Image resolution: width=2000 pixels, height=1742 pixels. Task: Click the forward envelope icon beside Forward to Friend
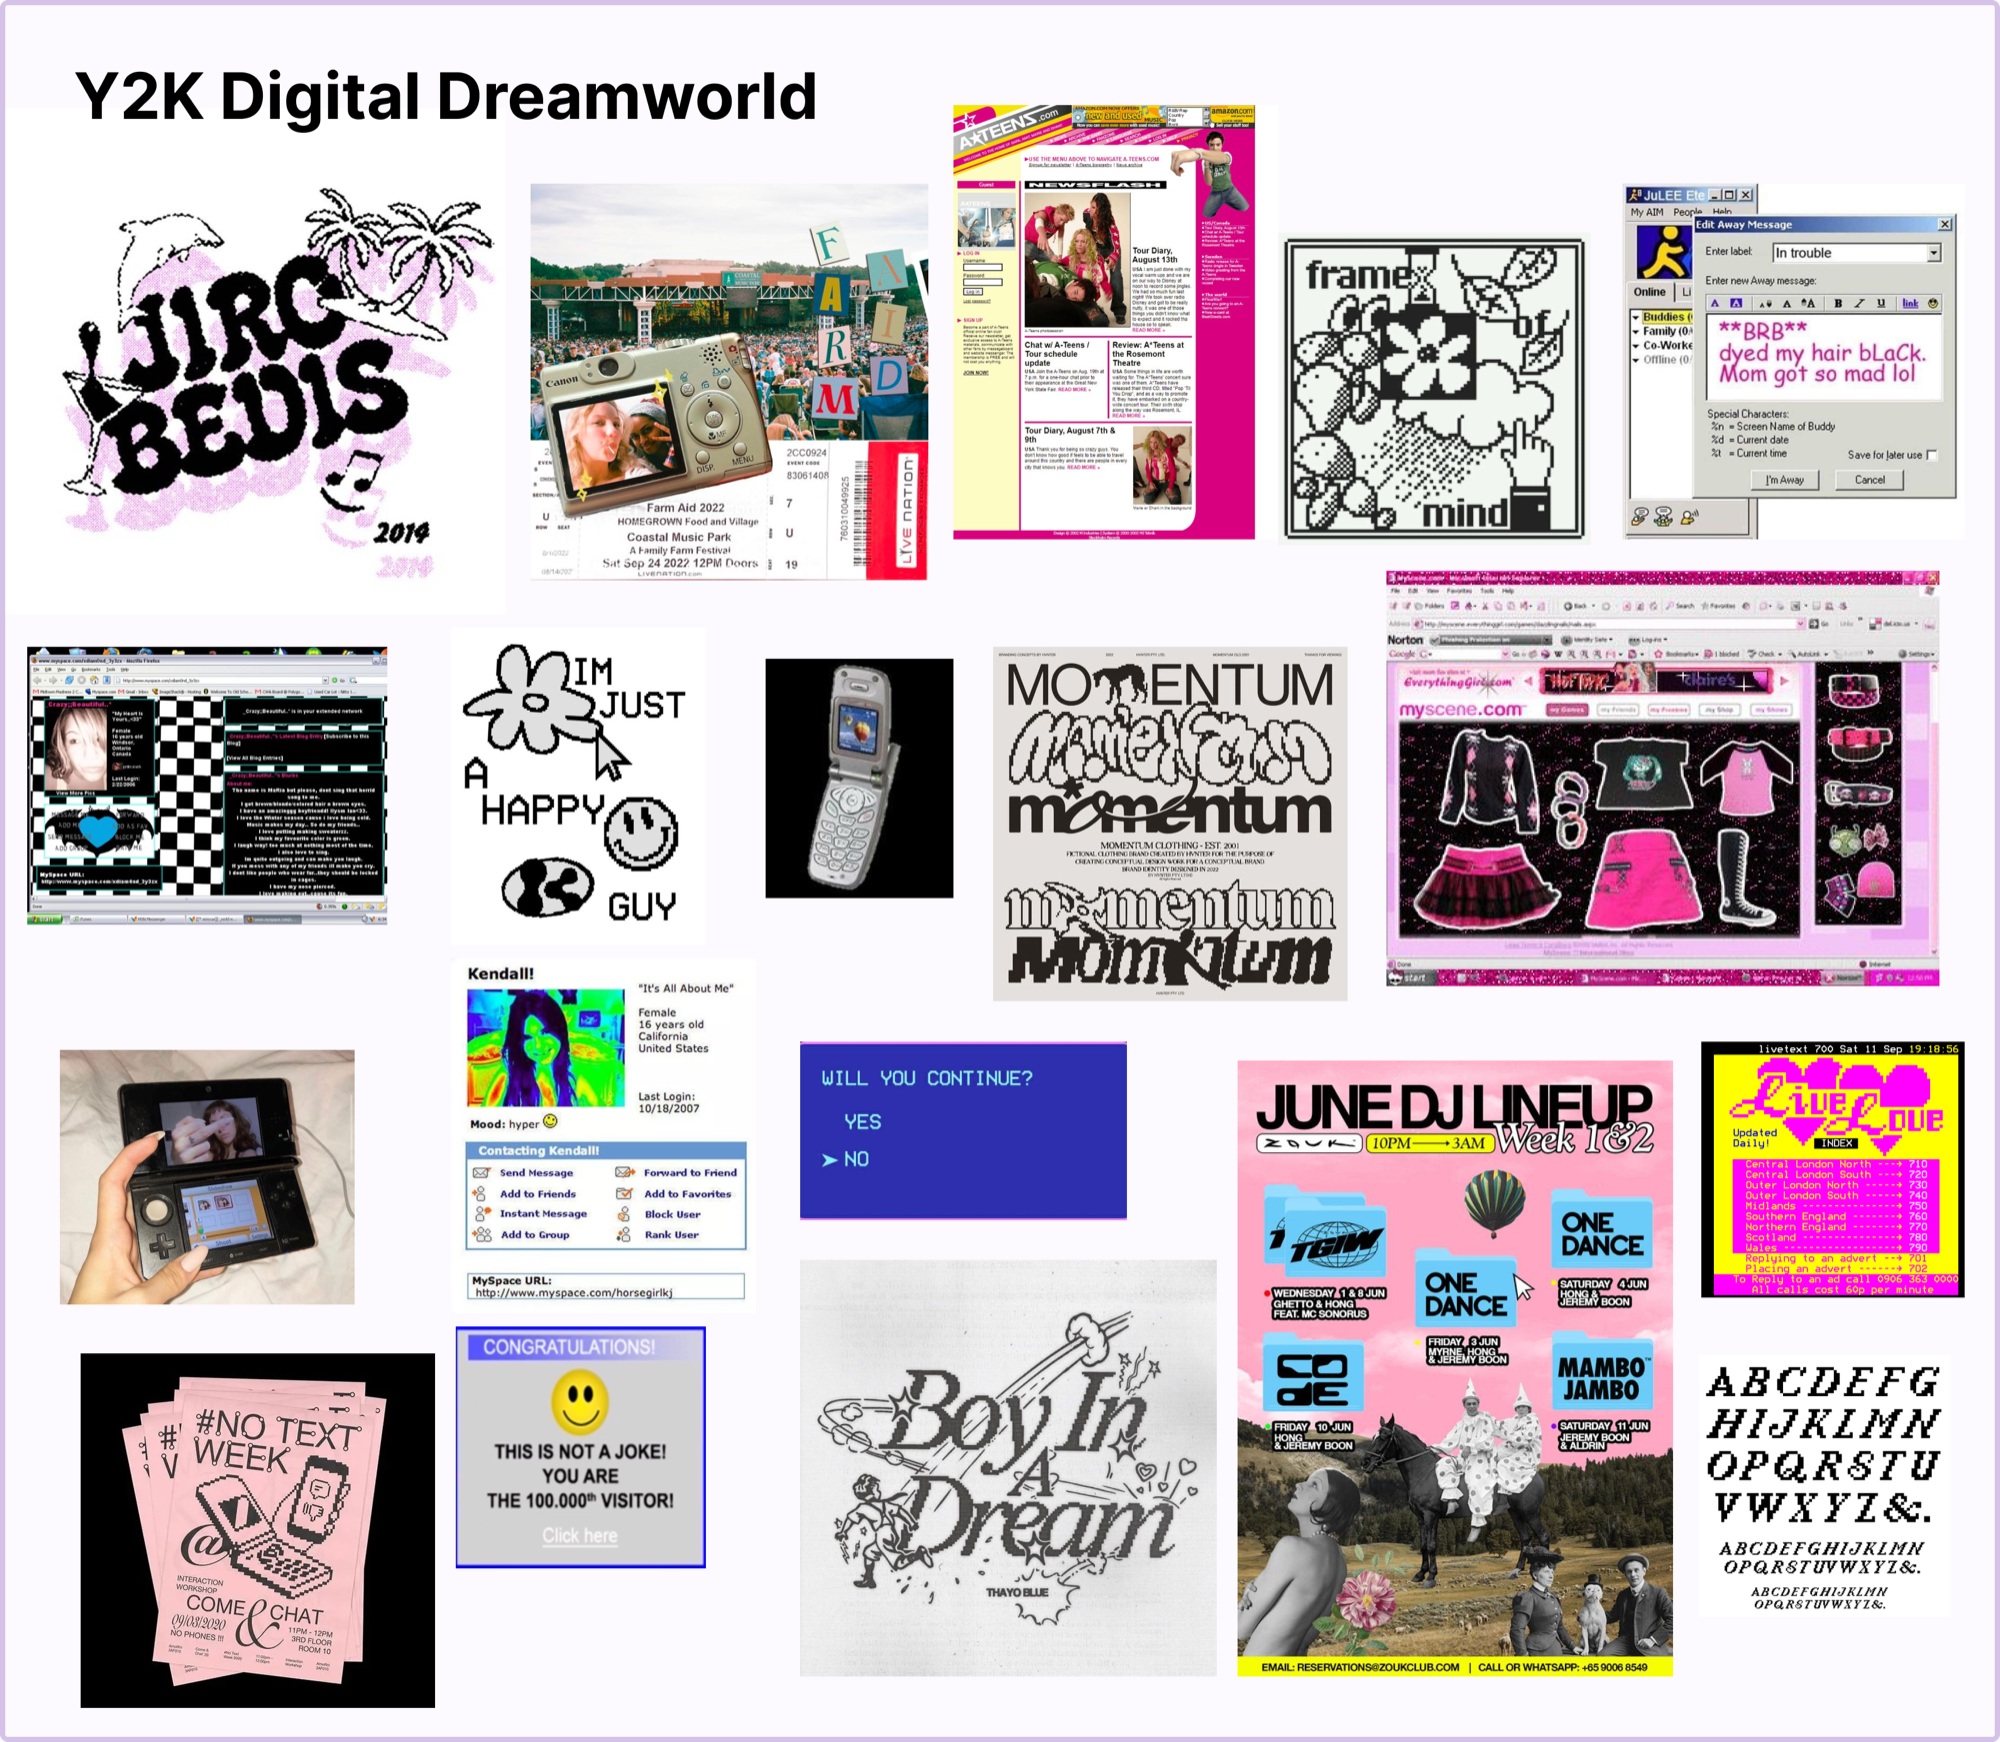coord(625,1172)
